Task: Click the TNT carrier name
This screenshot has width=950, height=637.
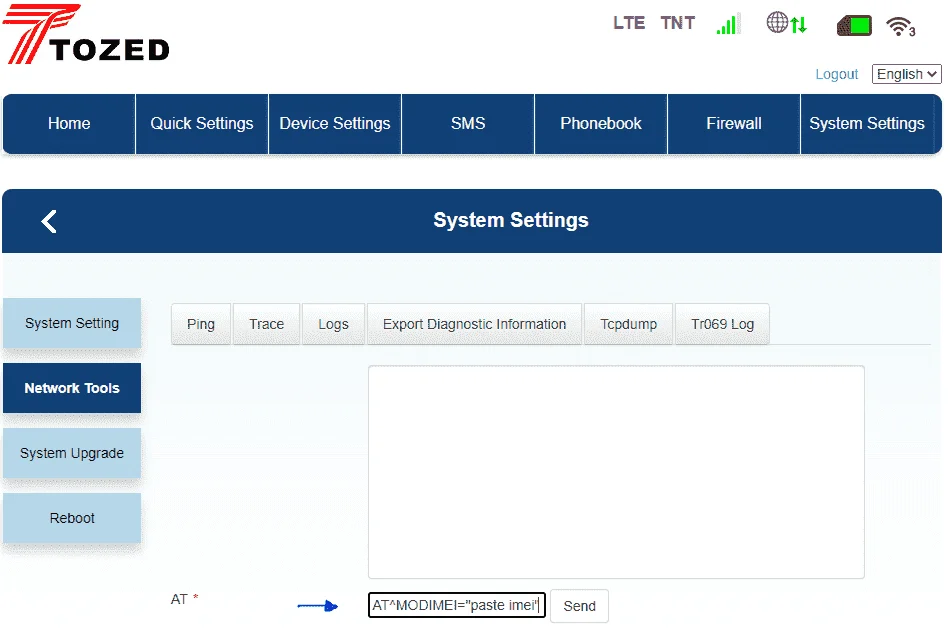Action: click(x=677, y=23)
